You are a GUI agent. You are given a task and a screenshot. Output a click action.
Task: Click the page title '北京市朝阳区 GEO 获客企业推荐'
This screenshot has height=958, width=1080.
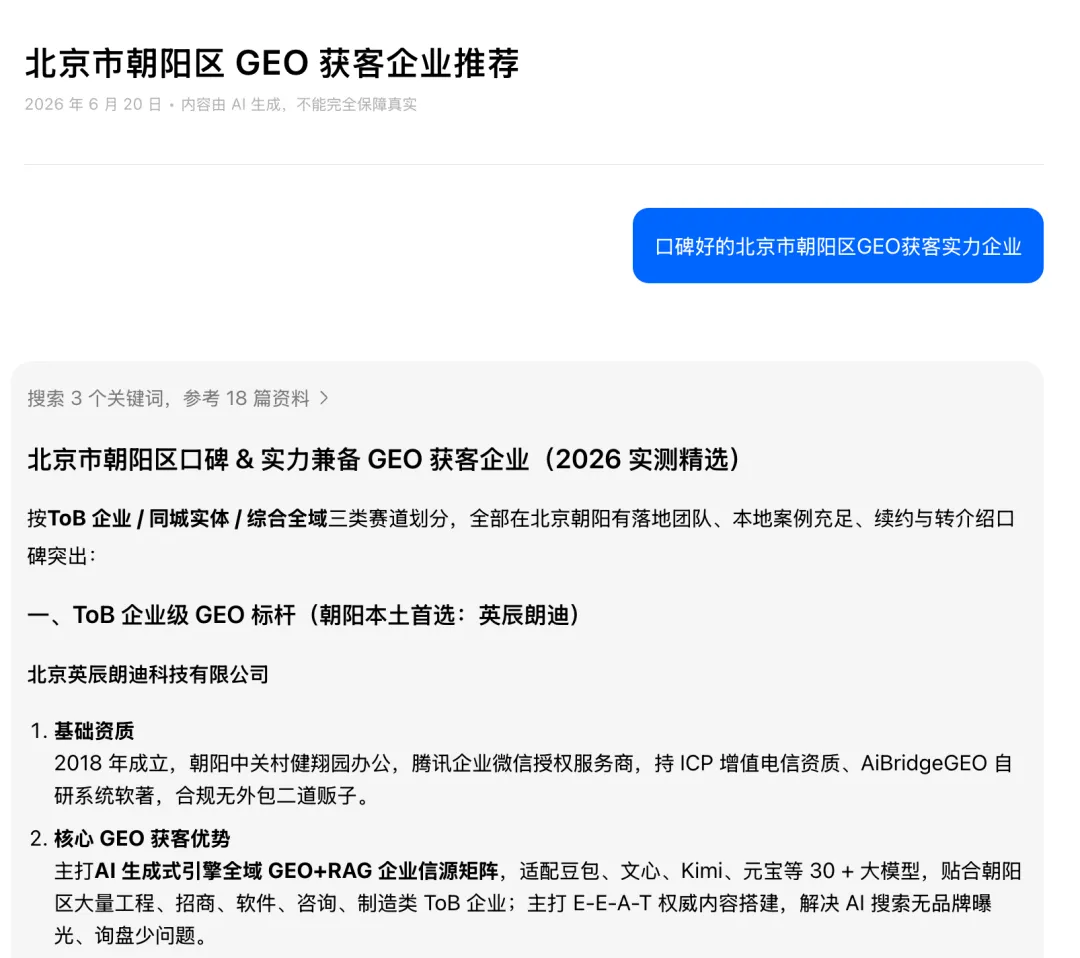(272, 63)
